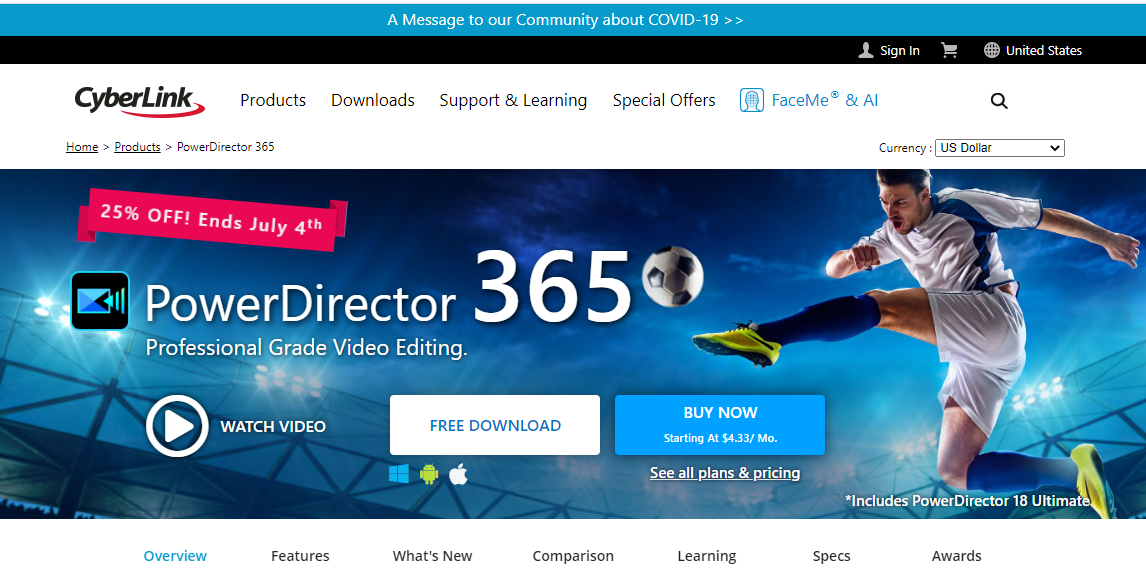Open the Products menu
Viewport: 1146px width, 572px height.
(x=273, y=100)
